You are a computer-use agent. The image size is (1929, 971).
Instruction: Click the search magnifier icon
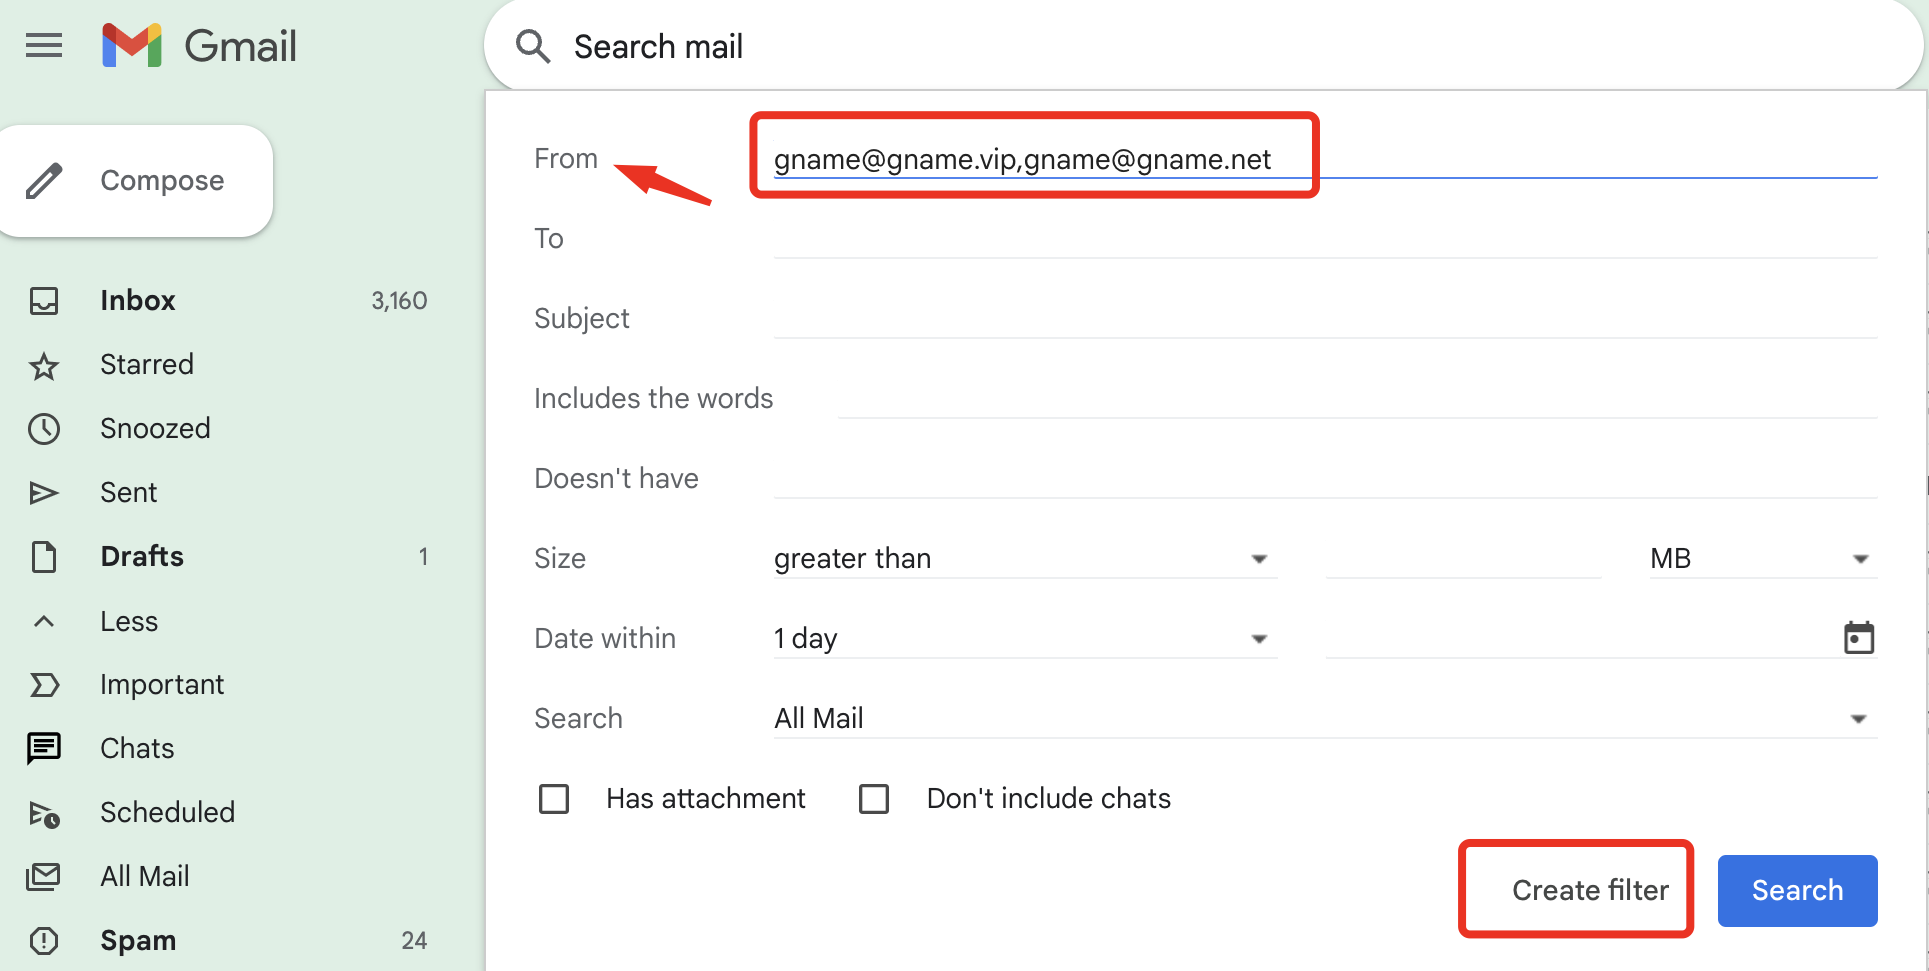click(533, 46)
